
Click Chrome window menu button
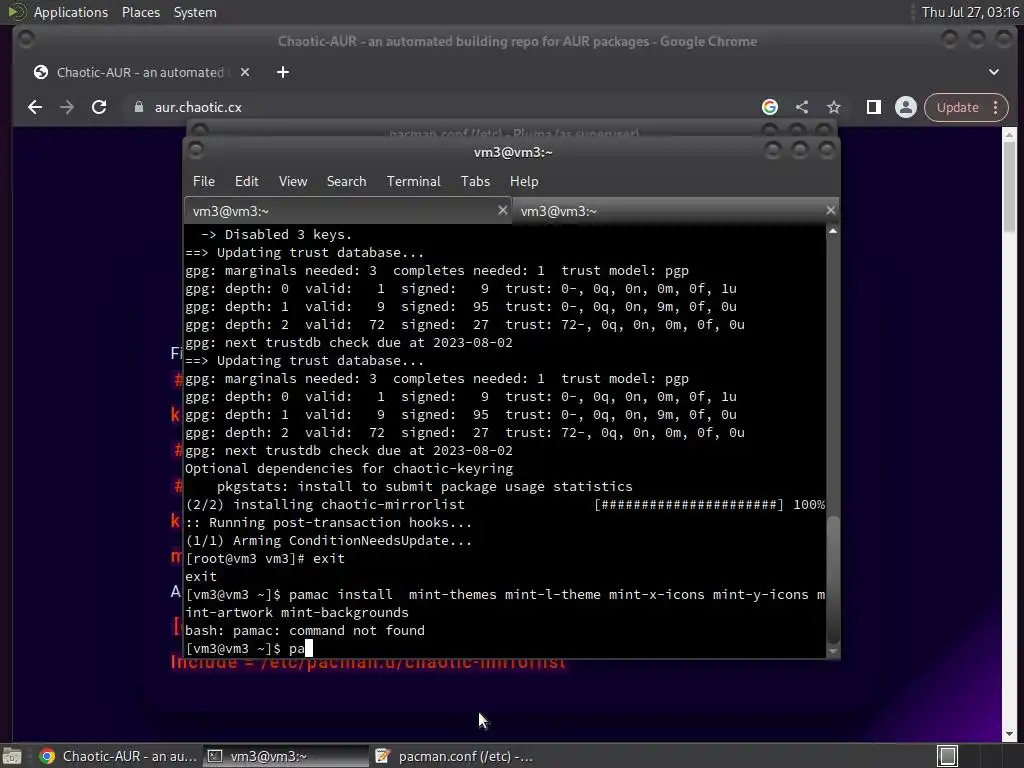tap(26, 40)
